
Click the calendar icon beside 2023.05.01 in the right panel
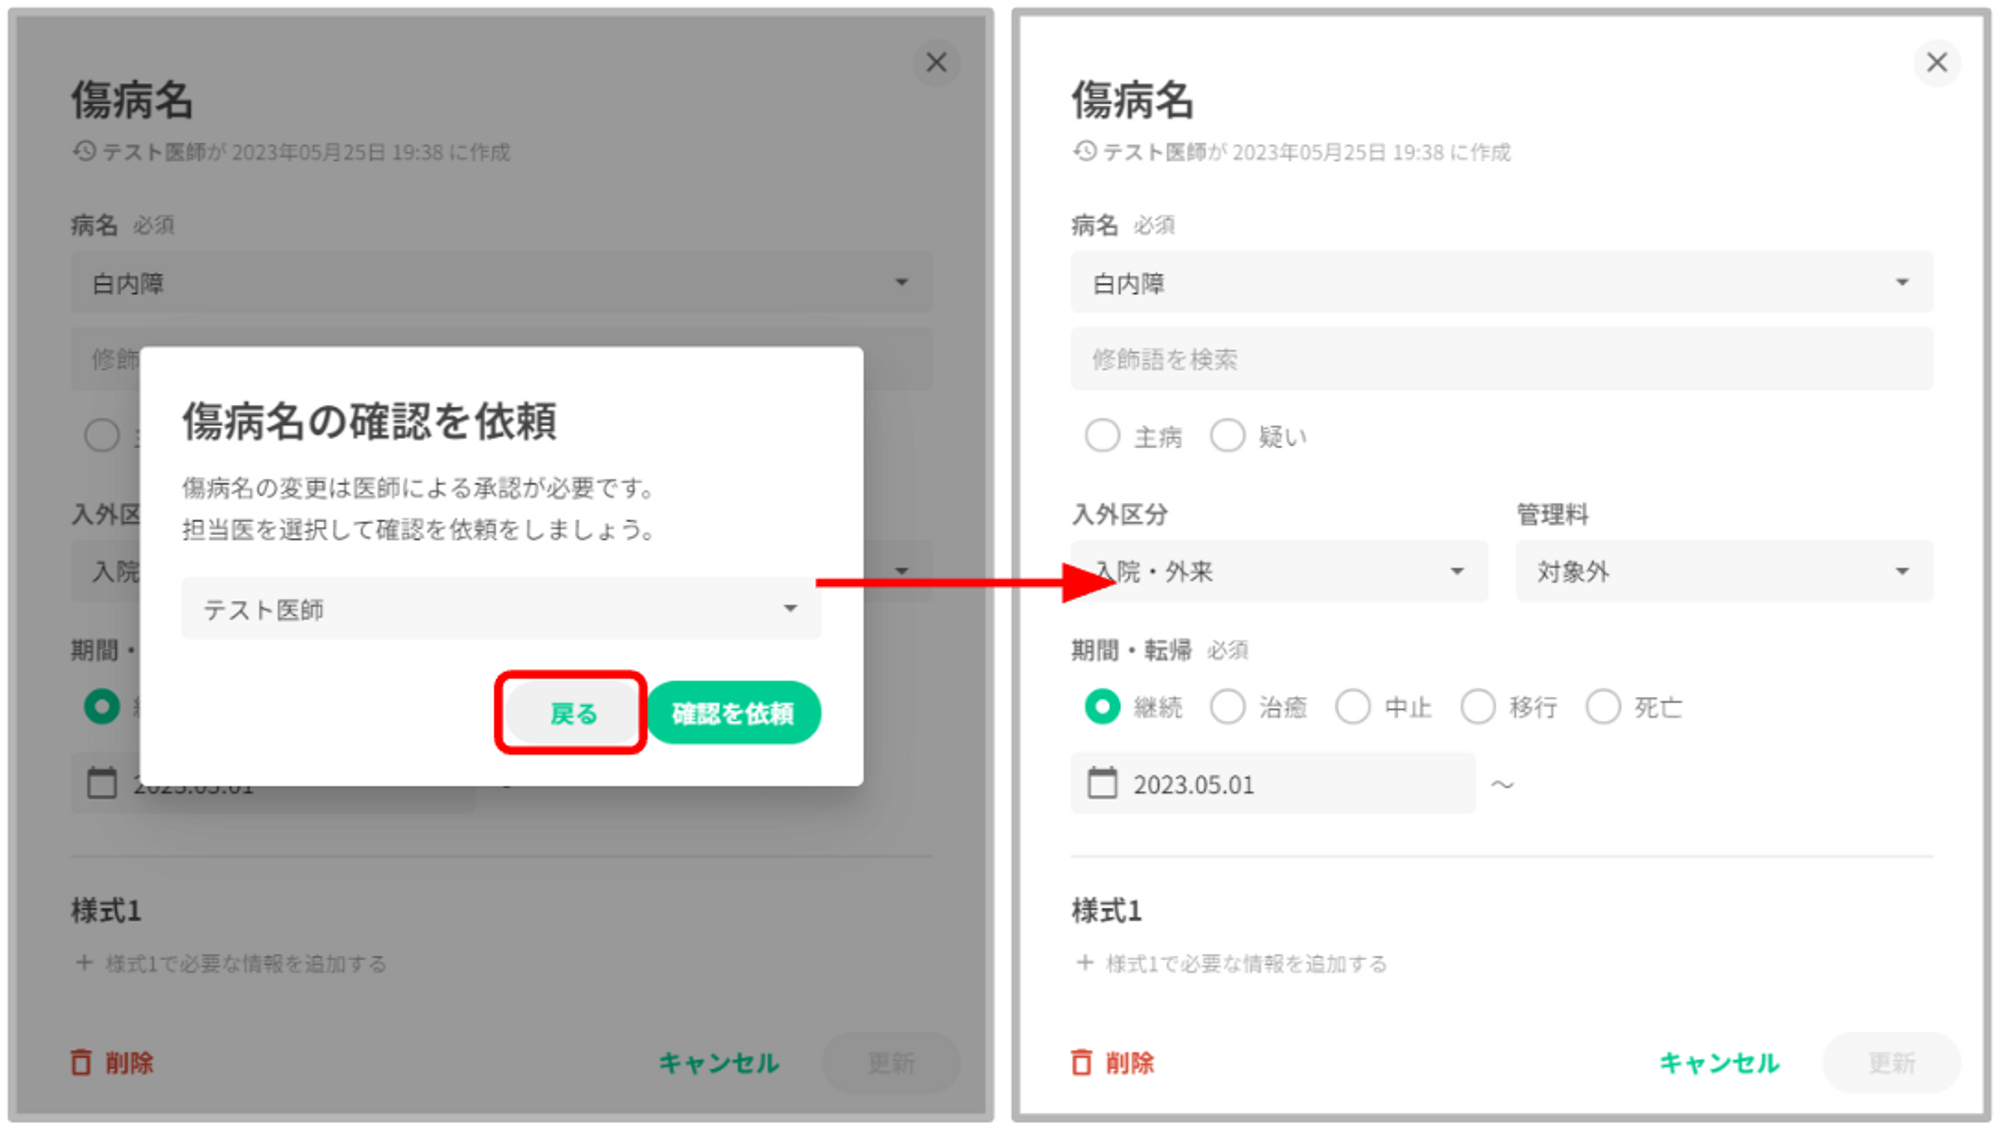(1102, 783)
